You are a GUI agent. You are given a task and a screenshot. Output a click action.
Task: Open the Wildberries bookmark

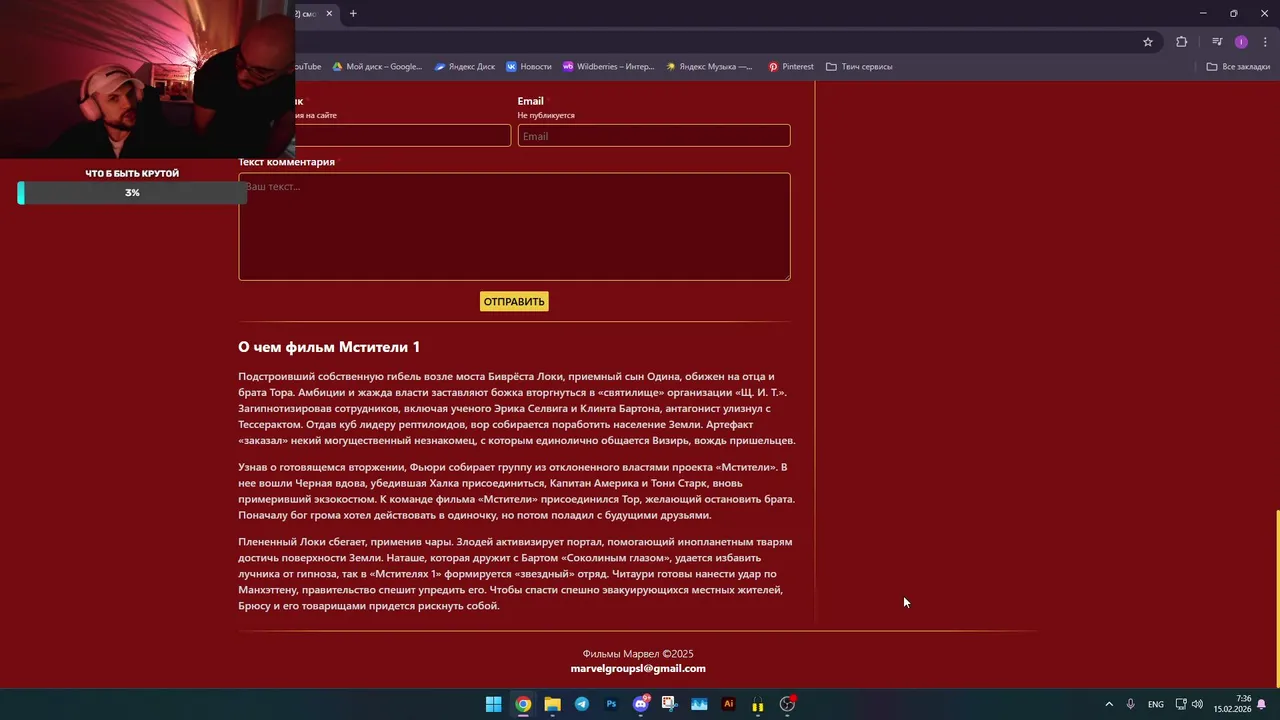[x=608, y=67]
